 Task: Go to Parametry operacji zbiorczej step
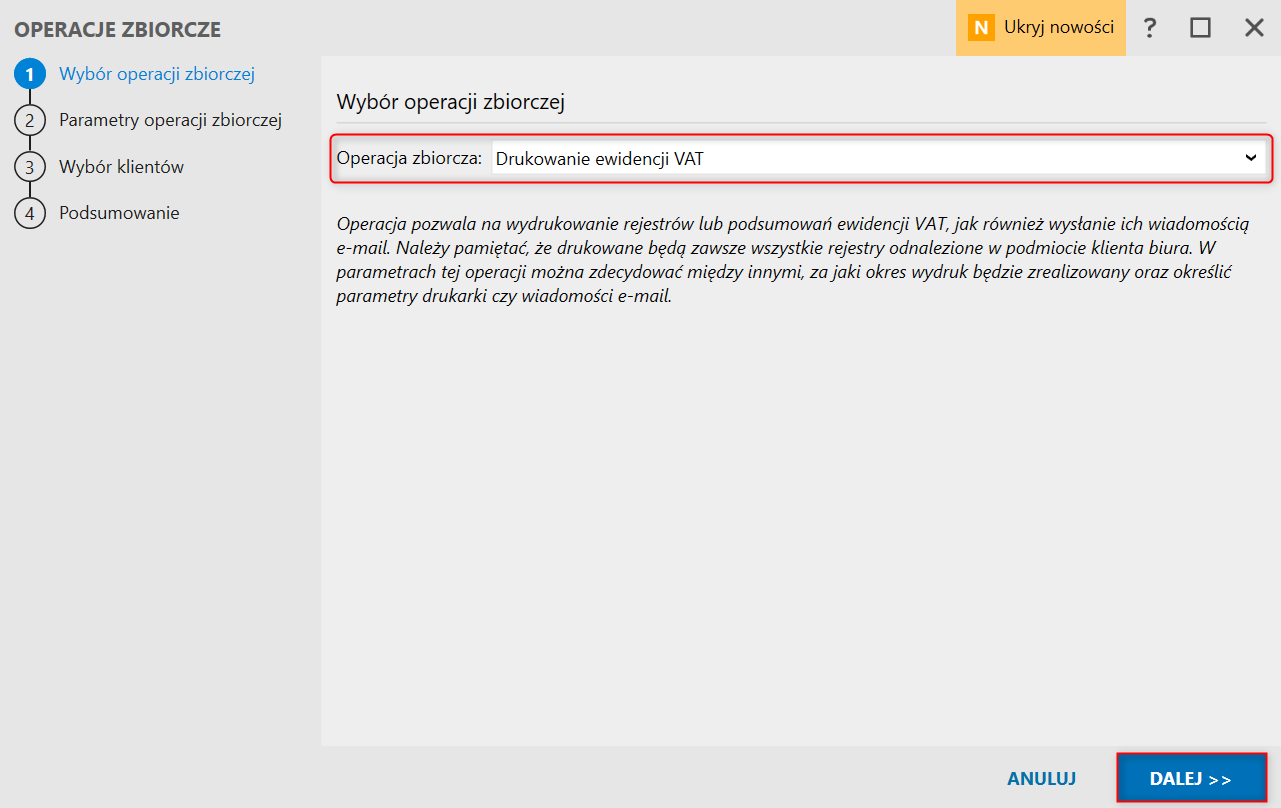tap(170, 120)
